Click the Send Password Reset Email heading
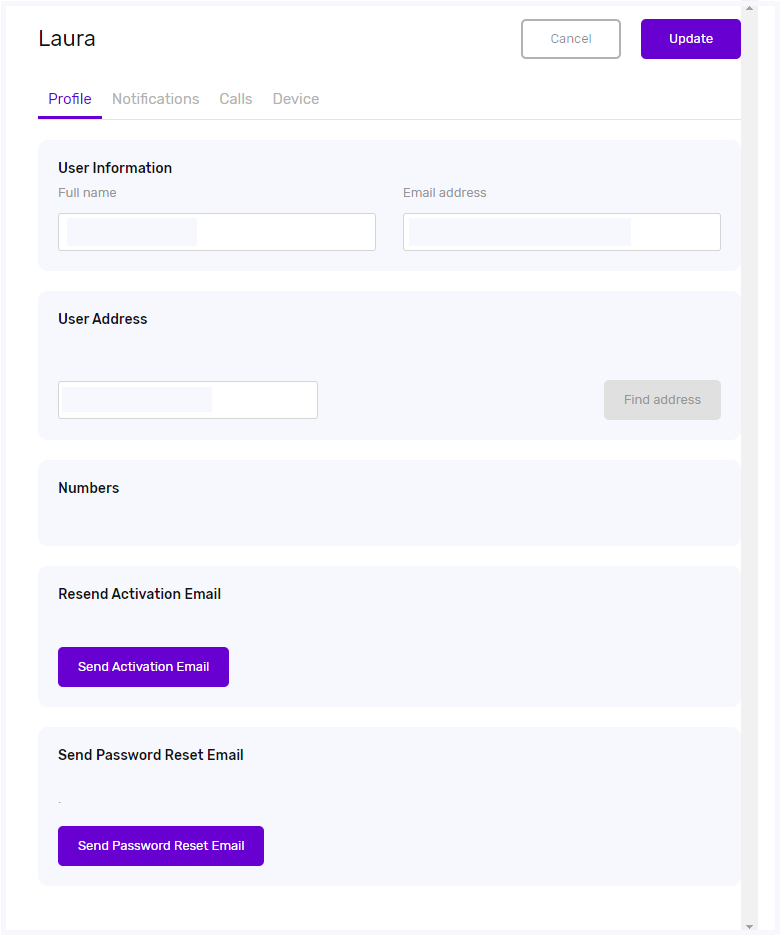 tap(151, 755)
